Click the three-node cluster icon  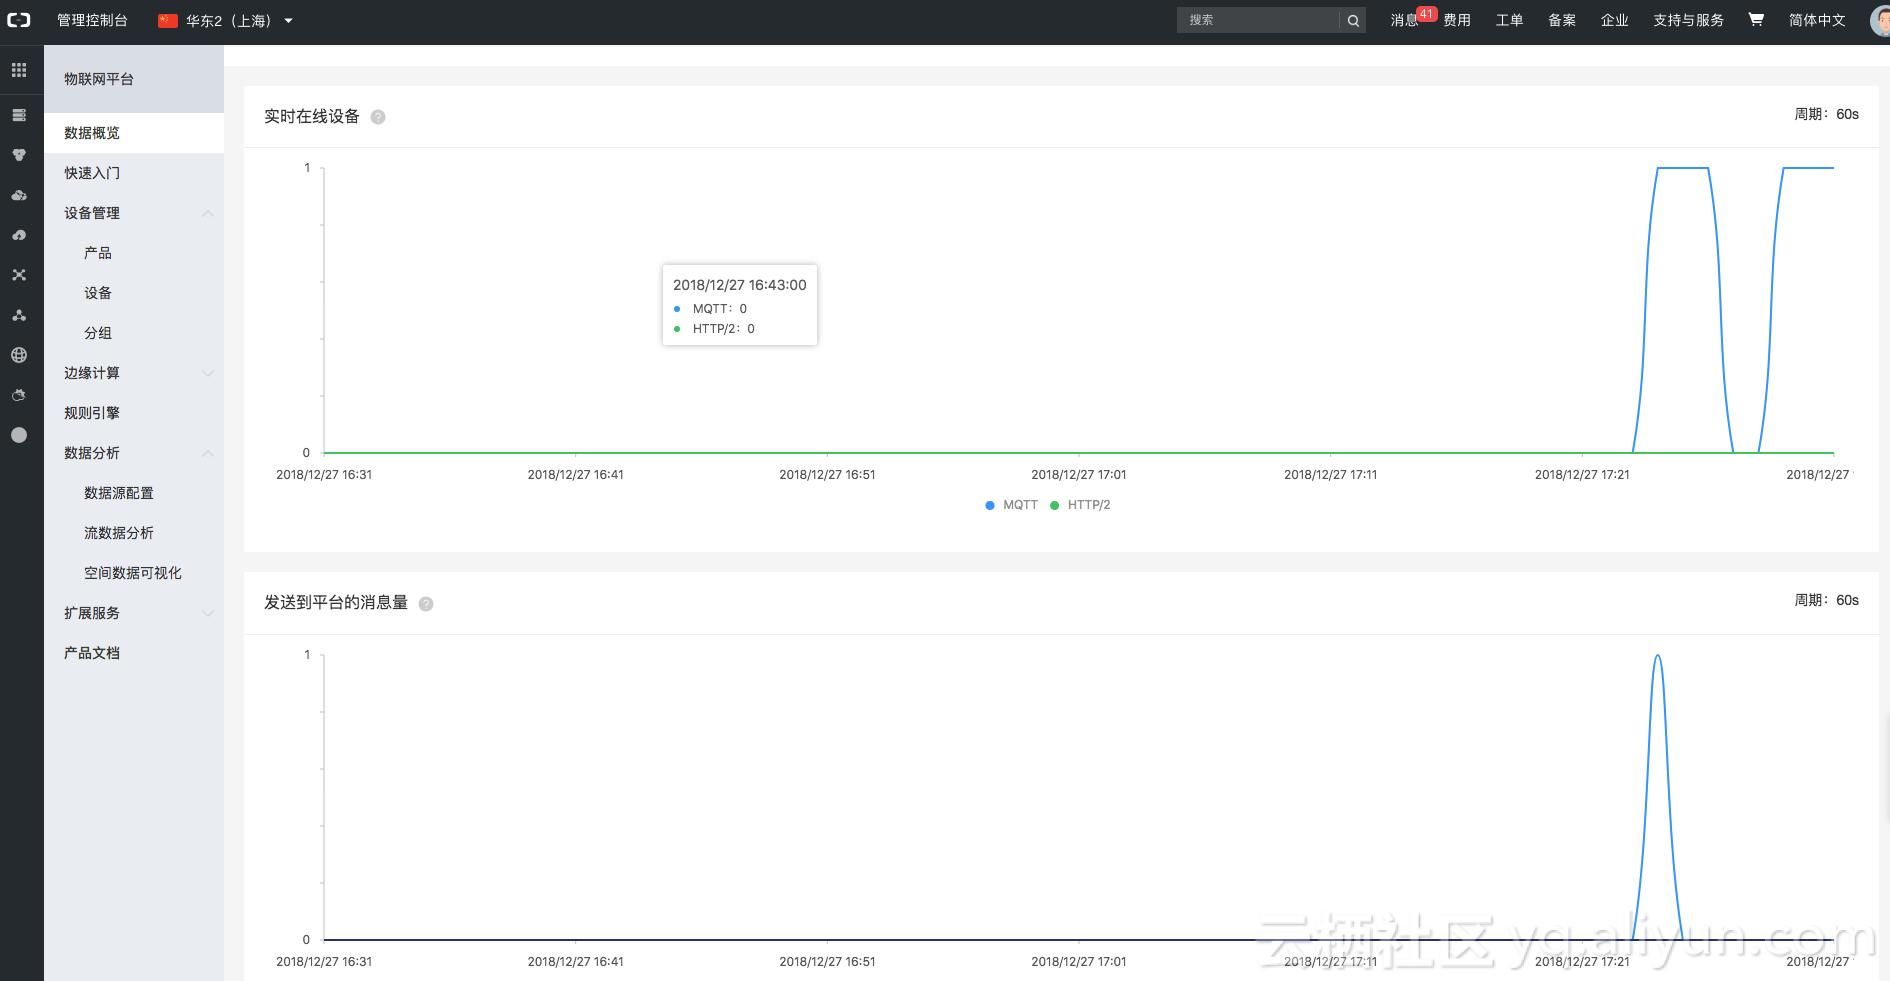click(x=19, y=315)
